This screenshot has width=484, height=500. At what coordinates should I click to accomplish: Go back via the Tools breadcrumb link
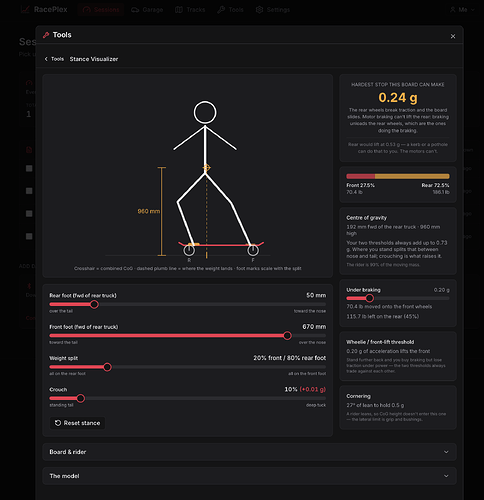pyautogui.click(x=57, y=59)
